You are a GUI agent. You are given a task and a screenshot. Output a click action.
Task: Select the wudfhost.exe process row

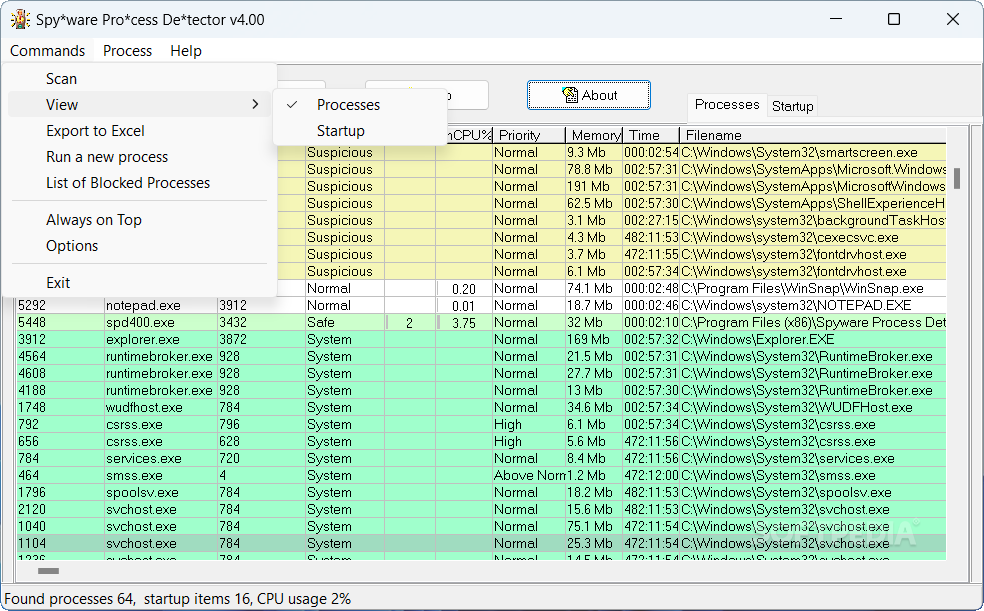(x=481, y=407)
